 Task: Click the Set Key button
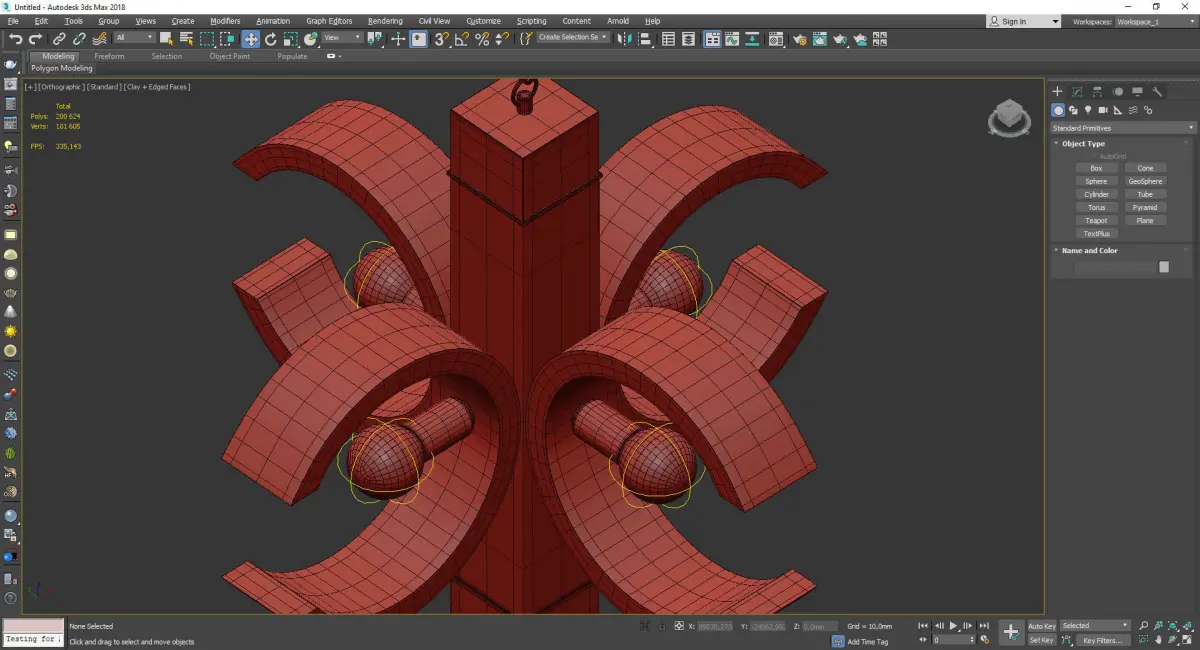[x=1042, y=640]
